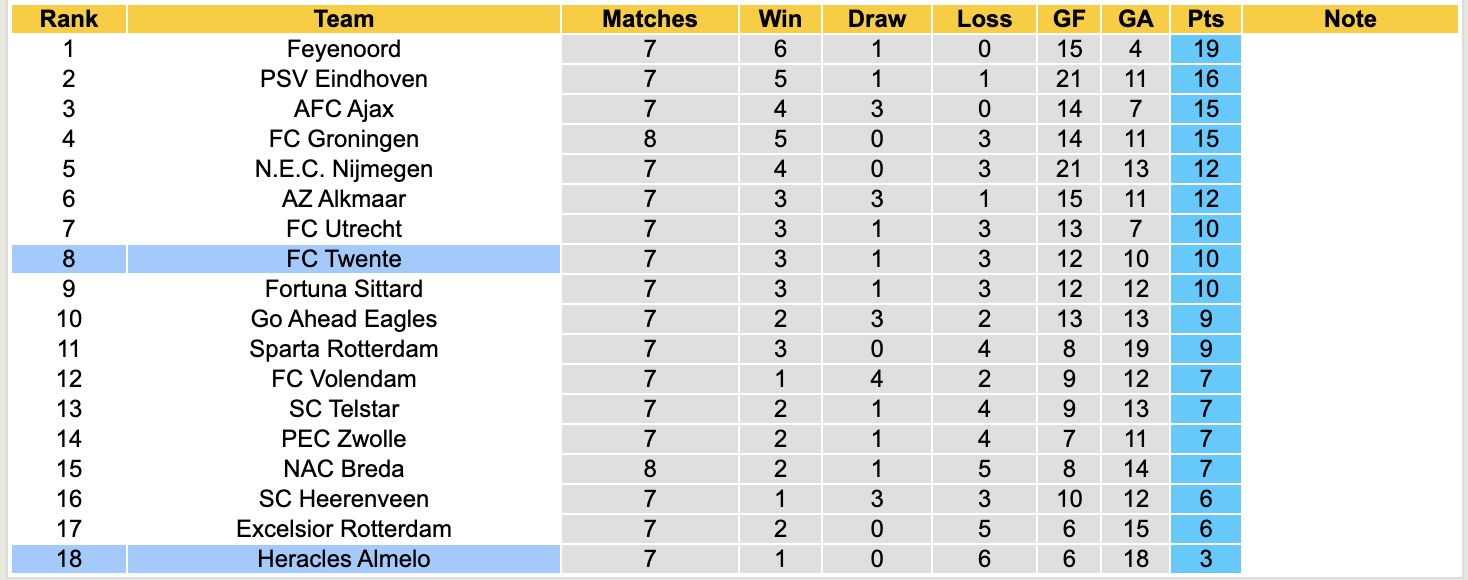This screenshot has width=1468, height=580.
Task: Click the Team column header
Action: click(x=343, y=19)
